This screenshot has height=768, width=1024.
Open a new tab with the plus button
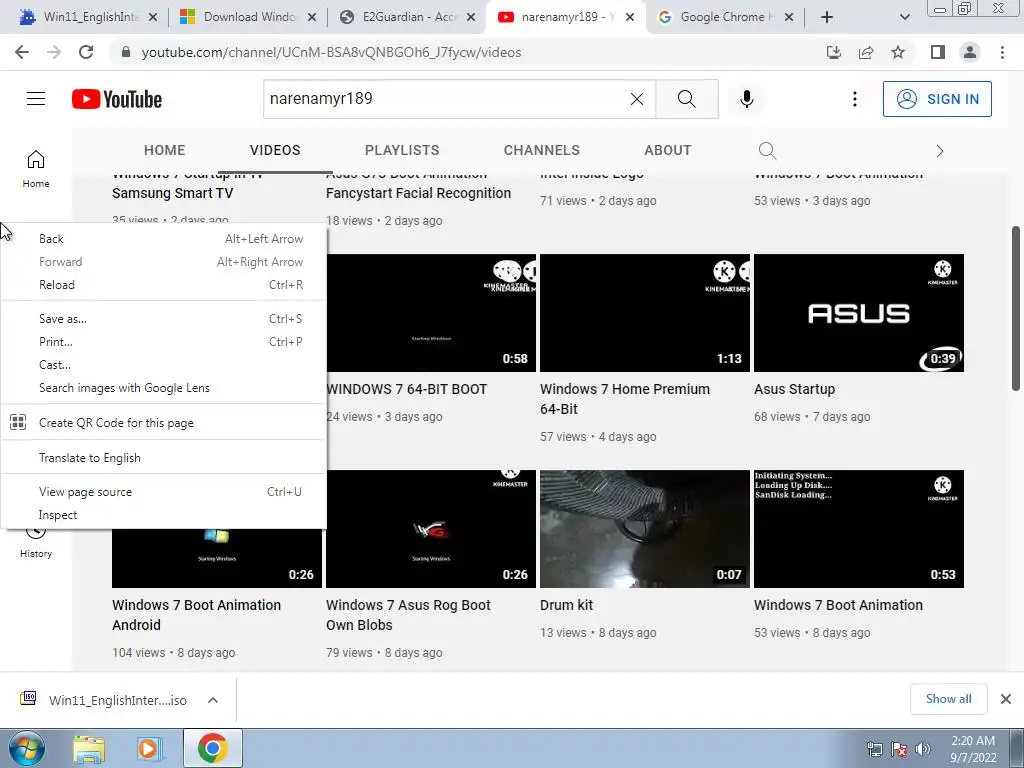[x=827, y=17]
